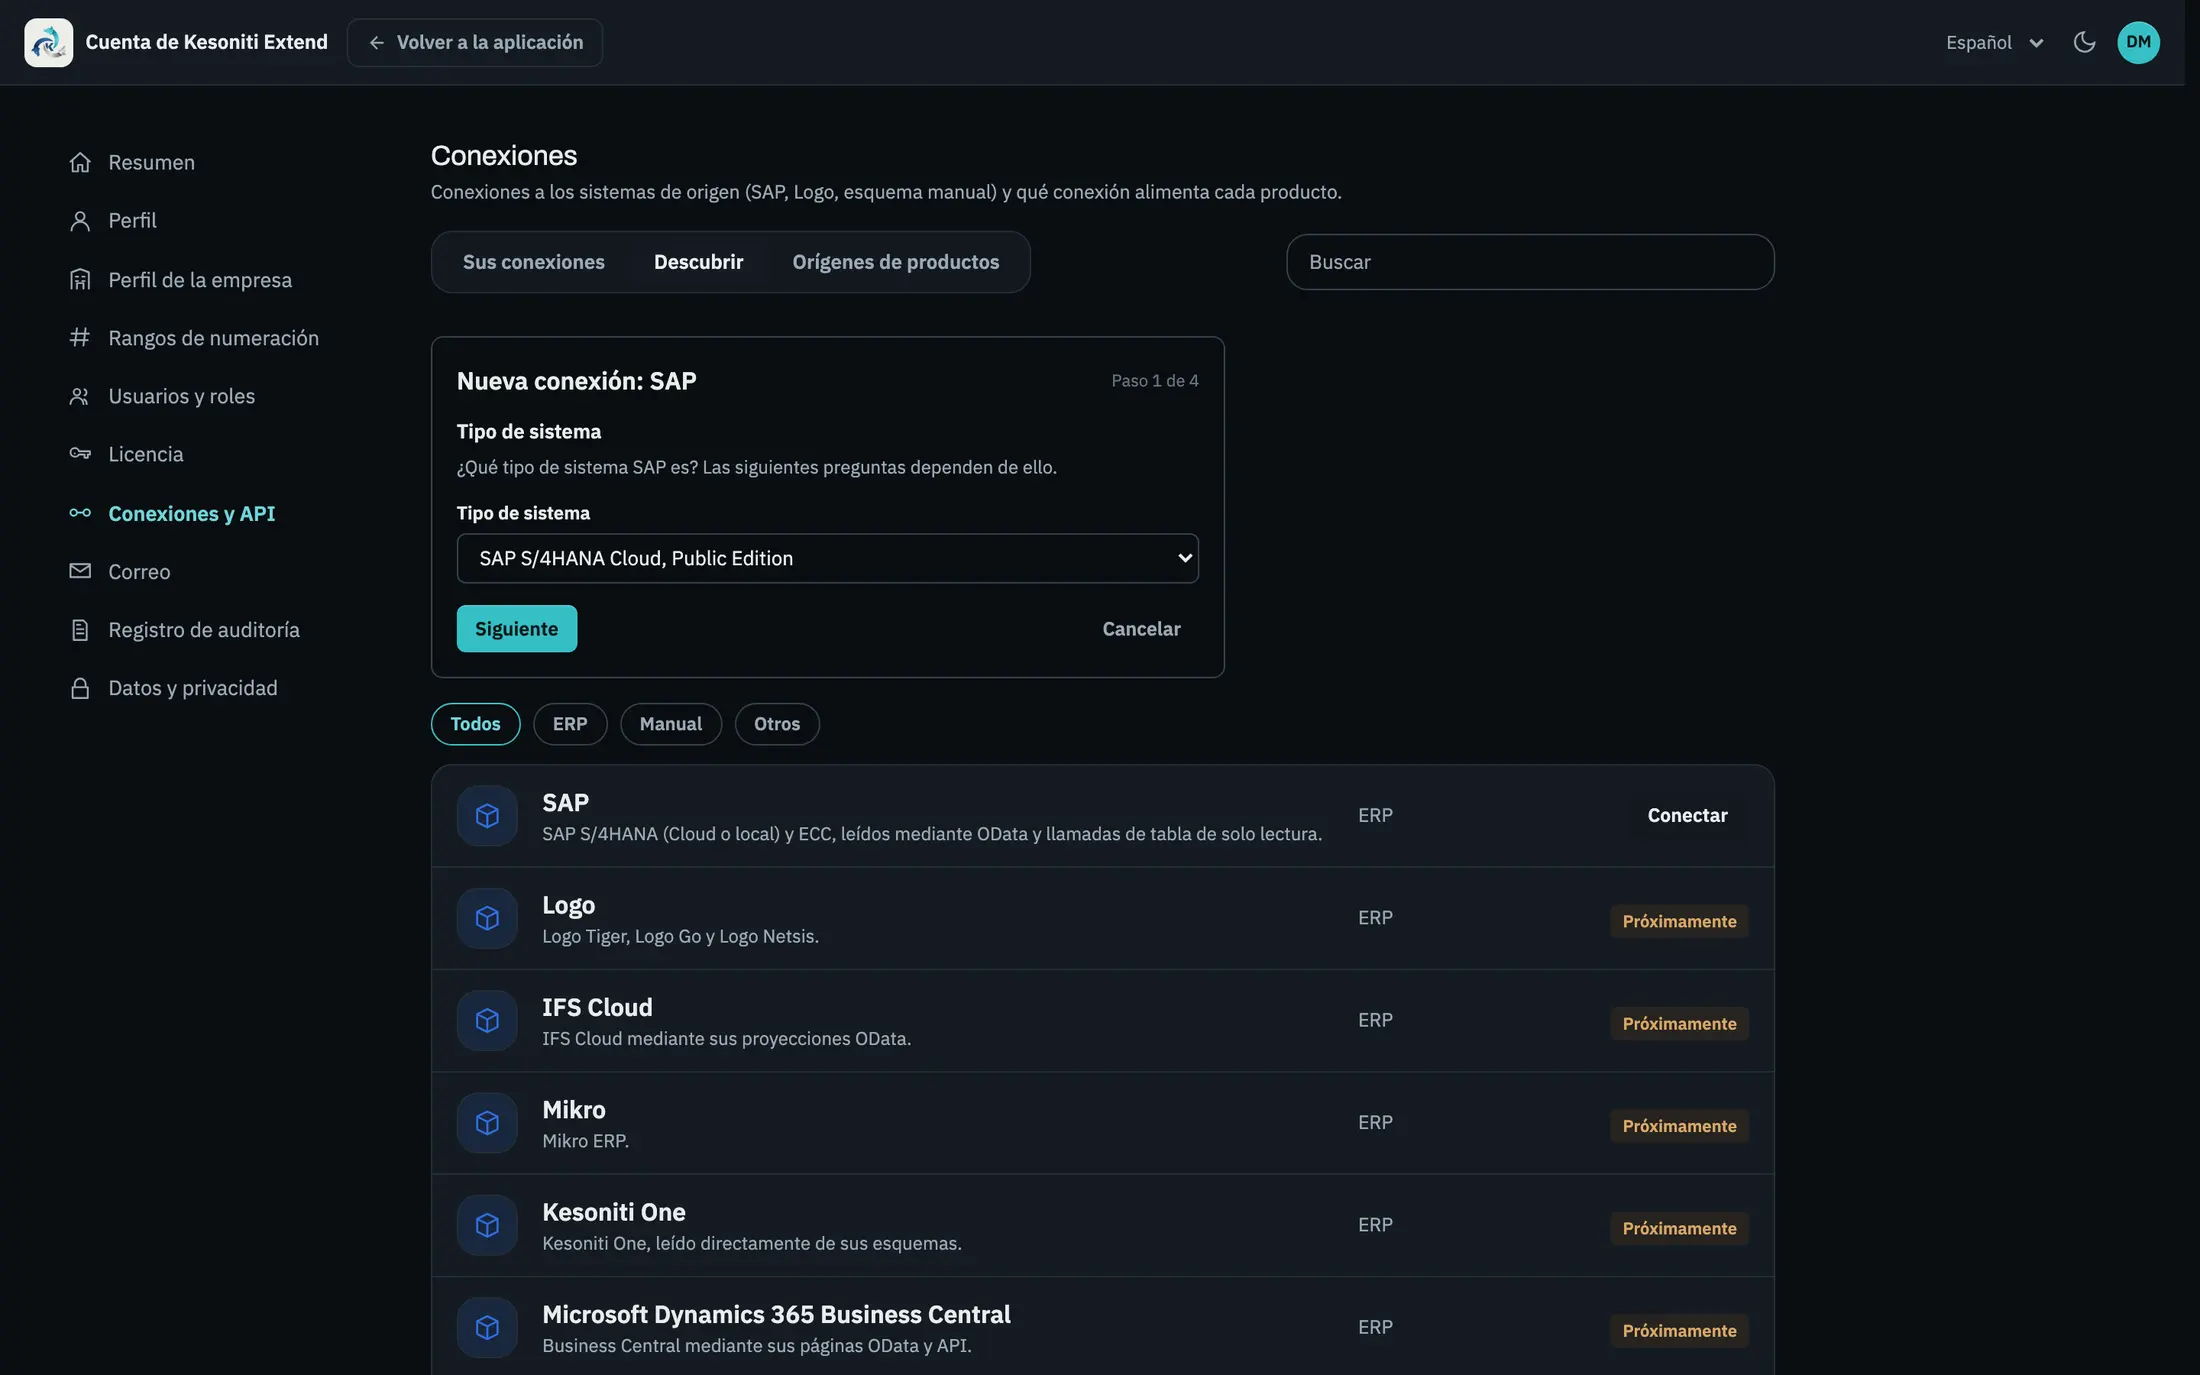Click Perfil de la empresa building icon

pos(80,280)
